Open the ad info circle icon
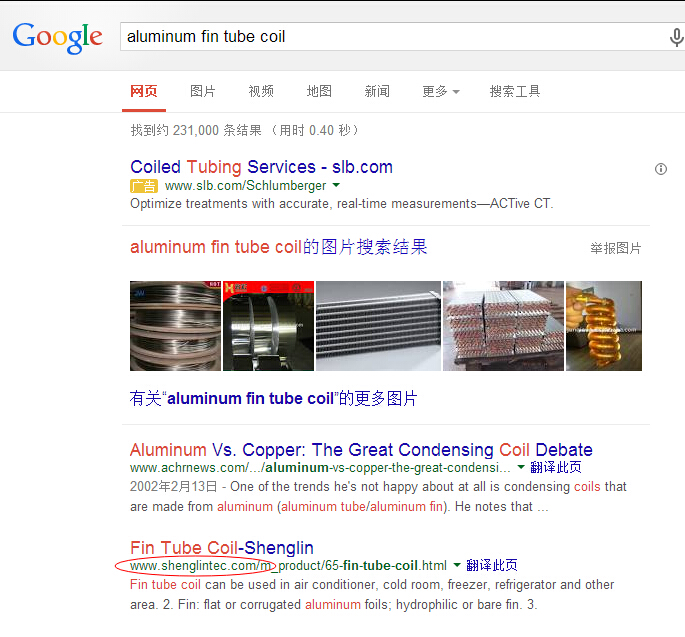The height and width of the screenshot is (637, 685). click(661, 169)
